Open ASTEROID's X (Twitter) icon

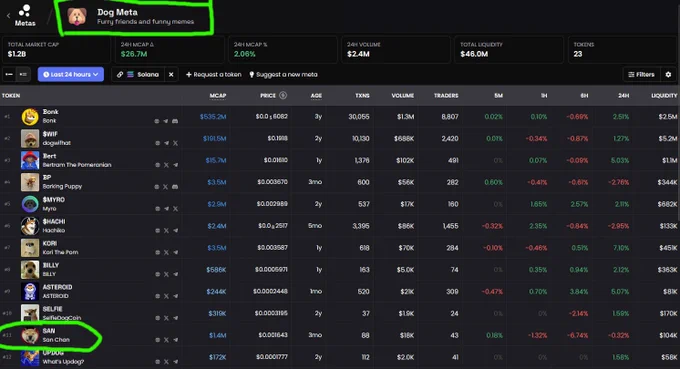(166, 296)
